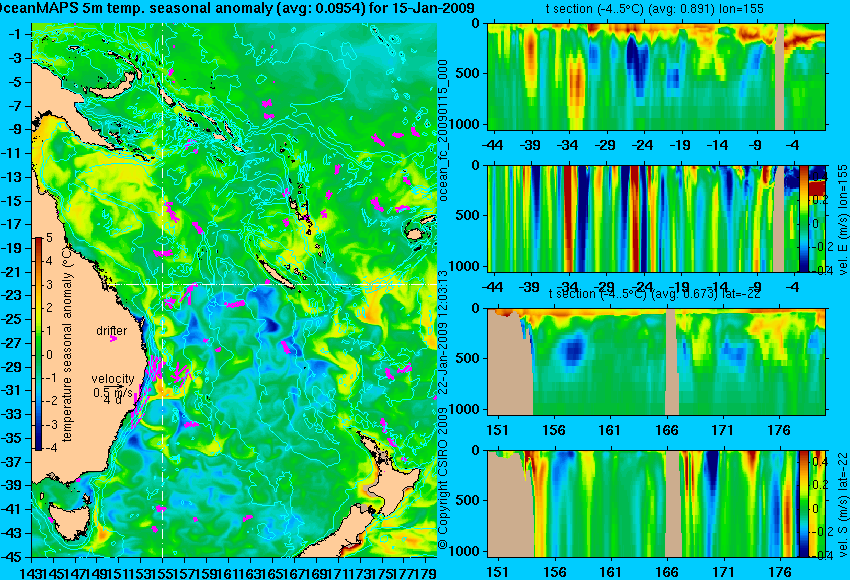Click the '5' tick on the temperature colorbar

pyautogui.click(x=49, y=237)
